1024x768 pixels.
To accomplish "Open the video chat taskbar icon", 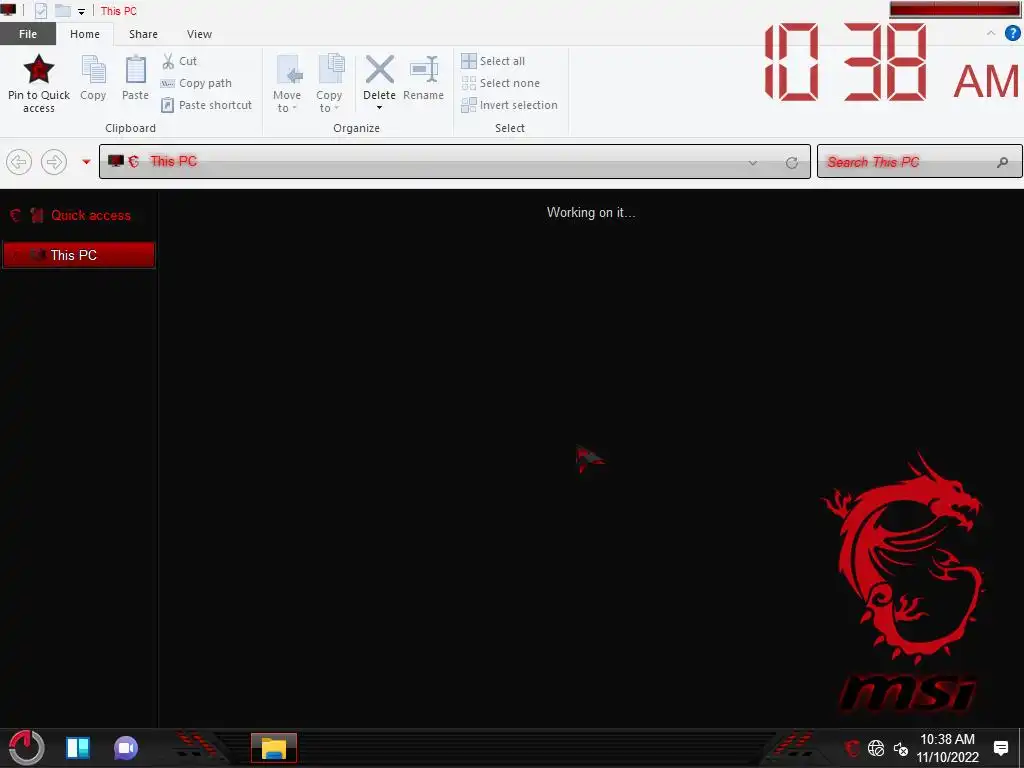I will [125, 748].
